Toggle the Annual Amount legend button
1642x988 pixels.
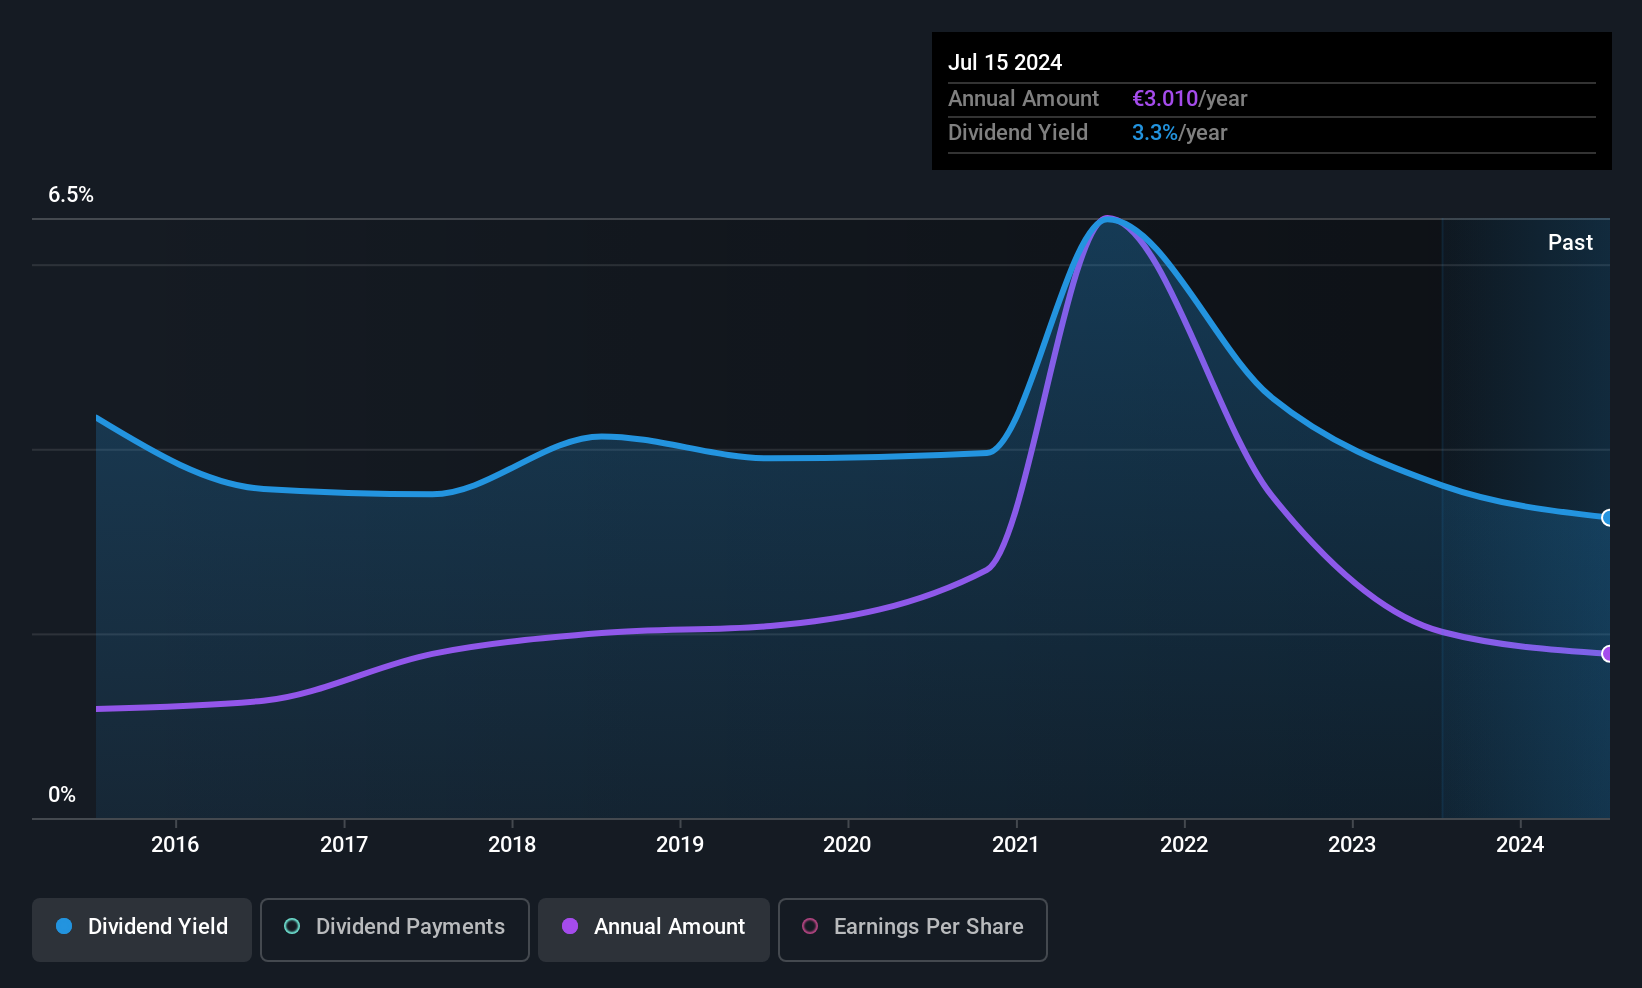pos(654,929)
